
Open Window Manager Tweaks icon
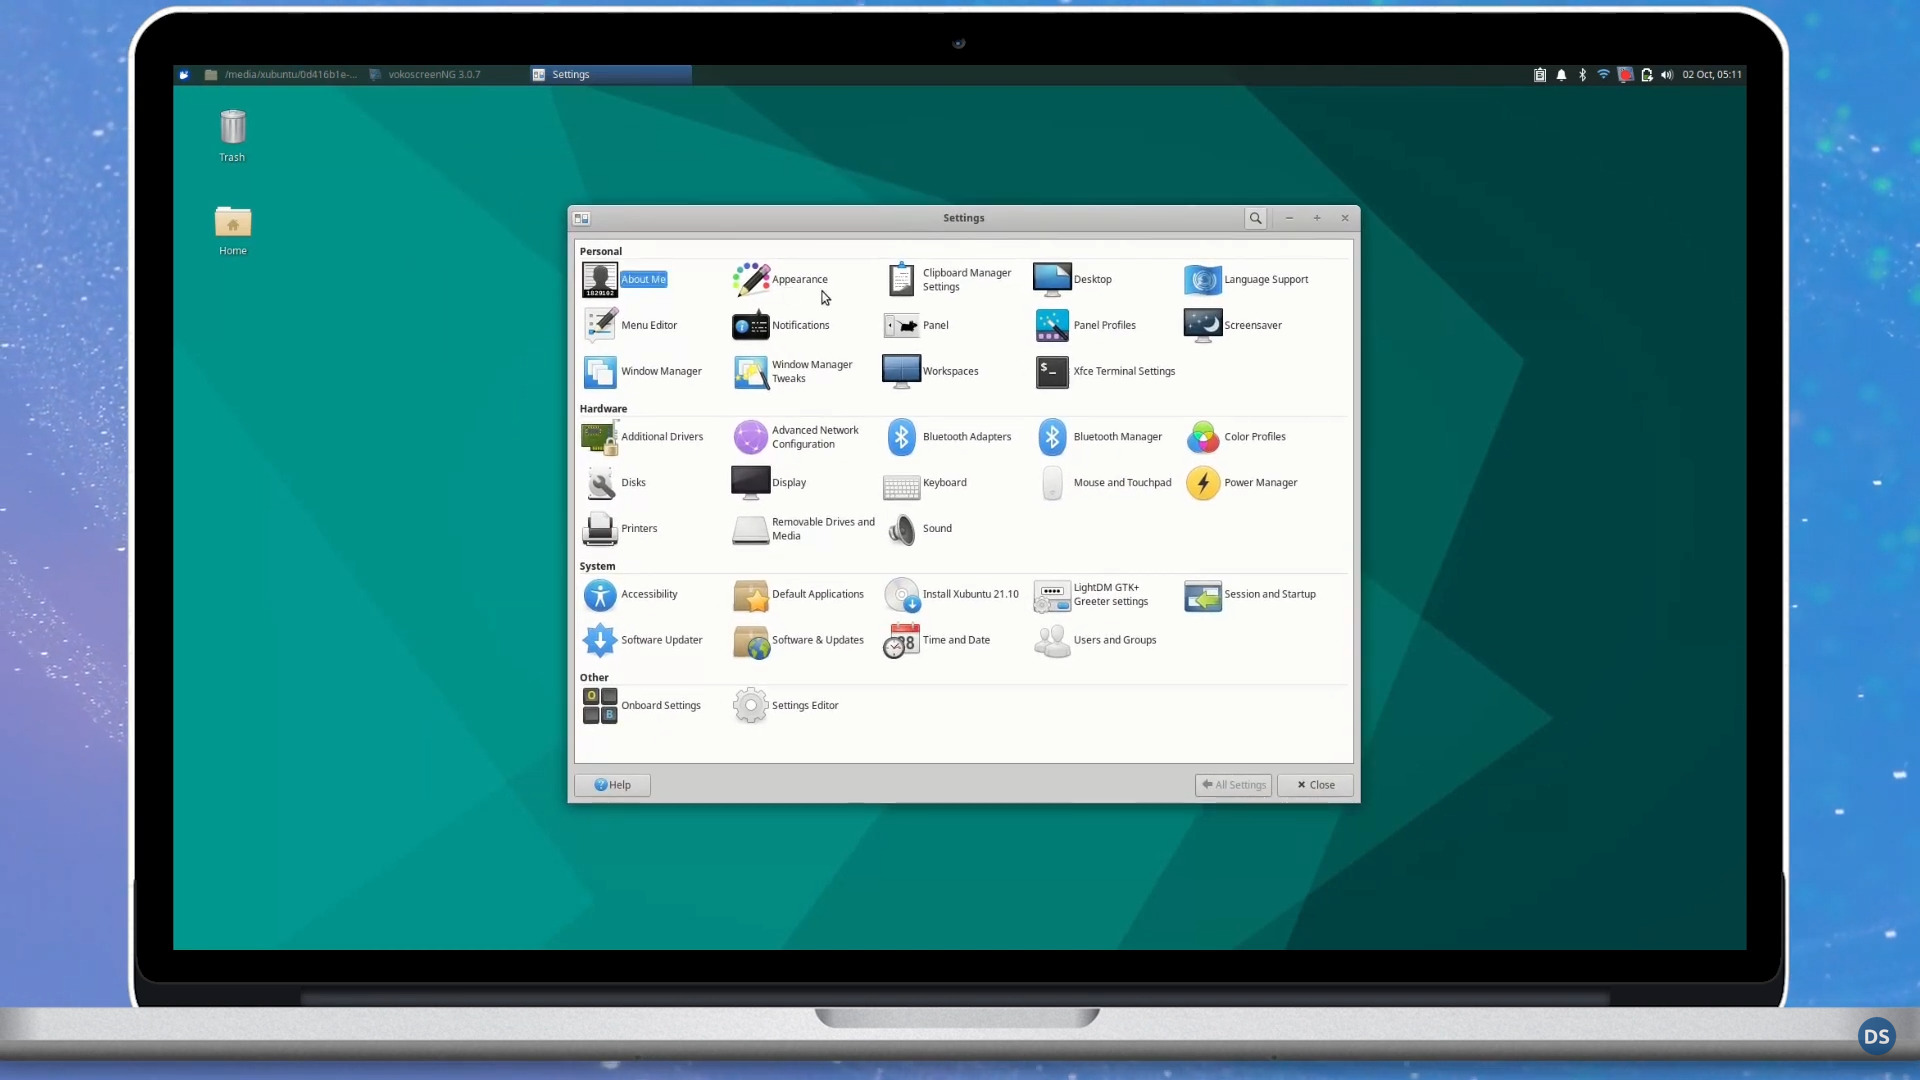pos(751,371)
